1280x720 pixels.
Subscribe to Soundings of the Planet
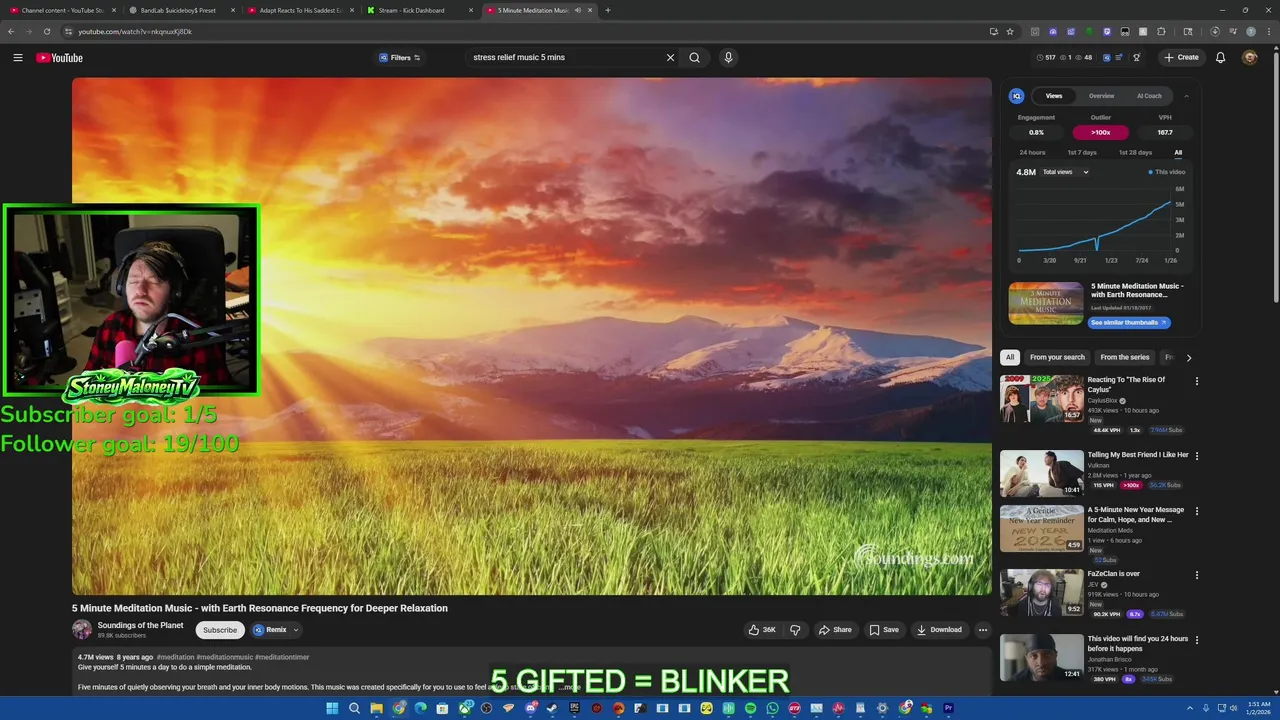(220, 630)
